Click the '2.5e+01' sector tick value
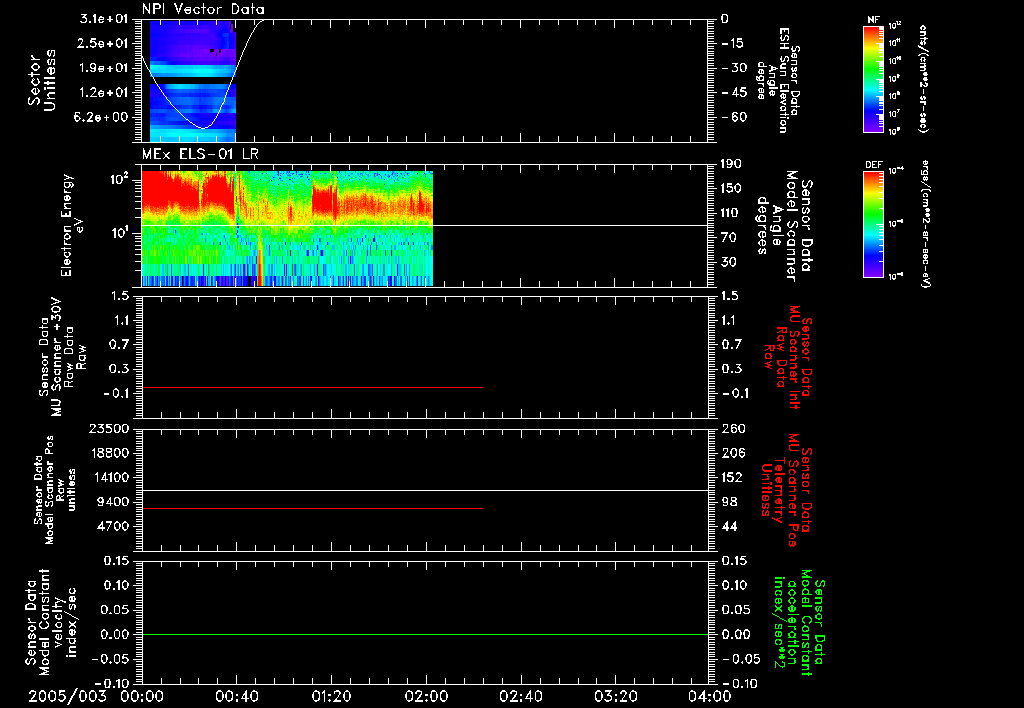The width and height of the screenshot is (1024, 708). pos(104,43)
